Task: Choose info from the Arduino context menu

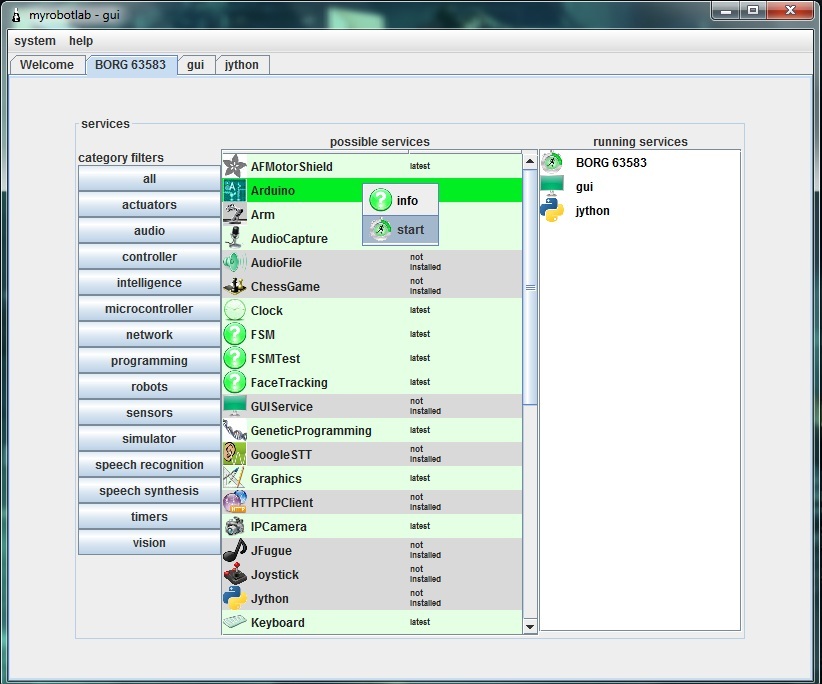Action: click(401, 200)
